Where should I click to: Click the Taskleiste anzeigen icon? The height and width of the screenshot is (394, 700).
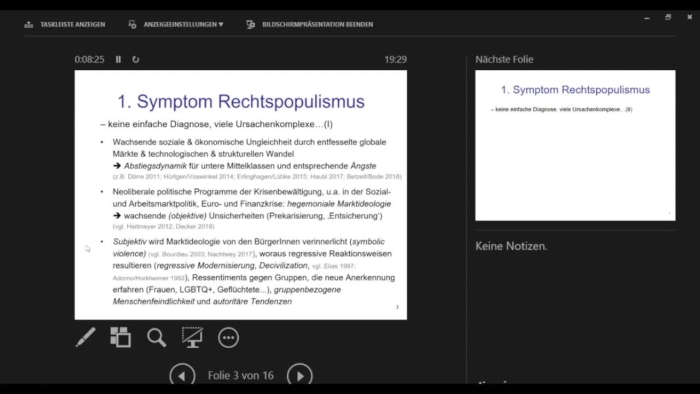[29, 25]
